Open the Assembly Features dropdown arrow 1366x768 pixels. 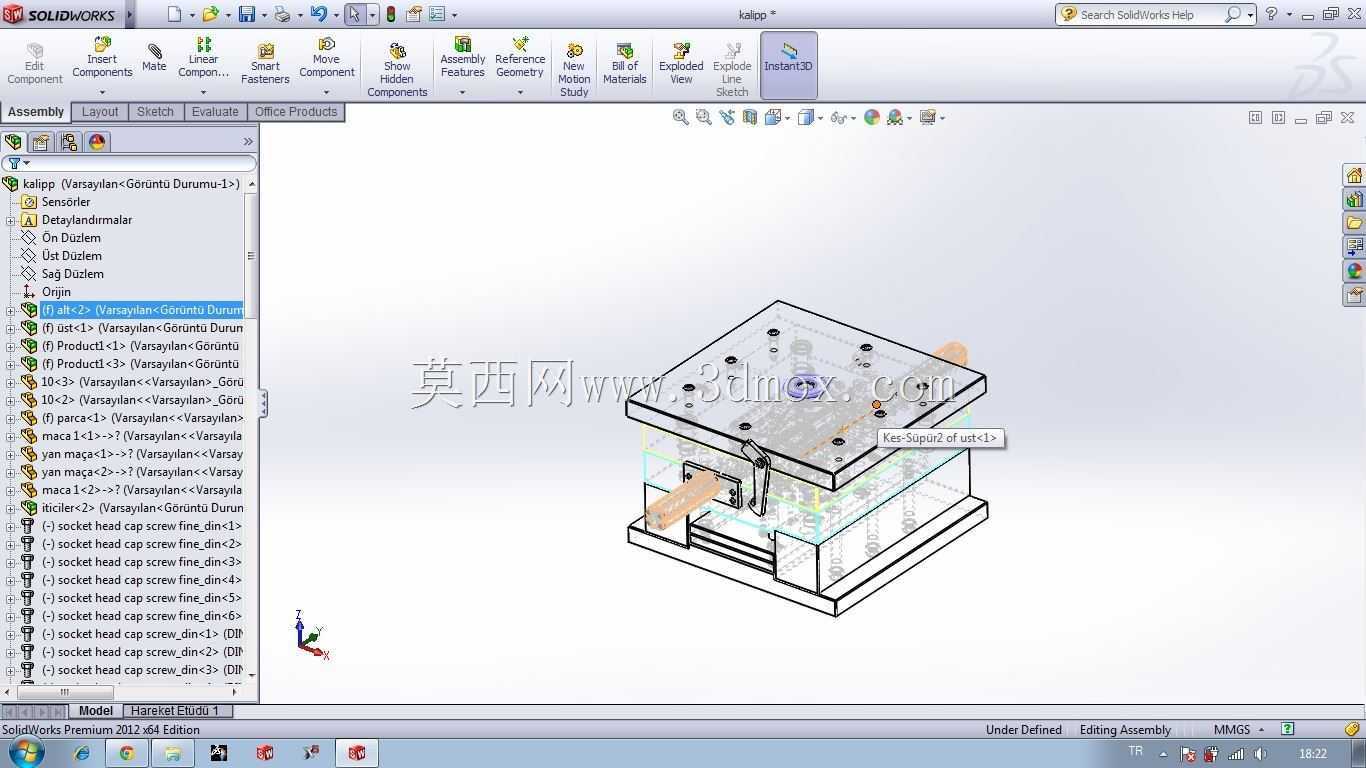463,93
